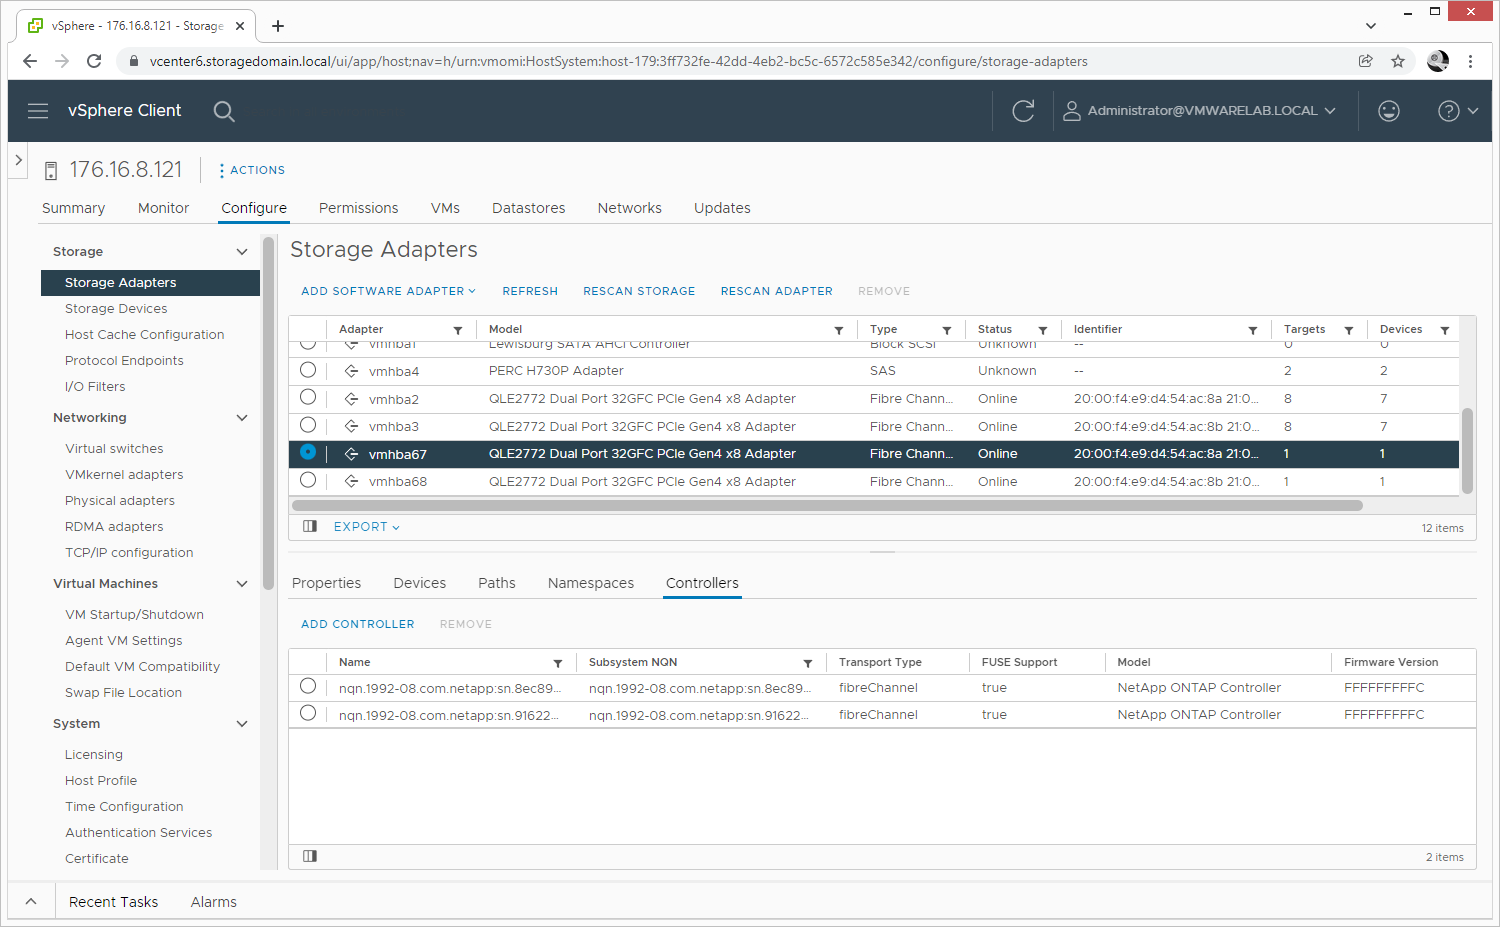The height and width of the screenshot is (927, 1500).
Task: Open column chooser for adapters table
Action: [x=310, y=526]
